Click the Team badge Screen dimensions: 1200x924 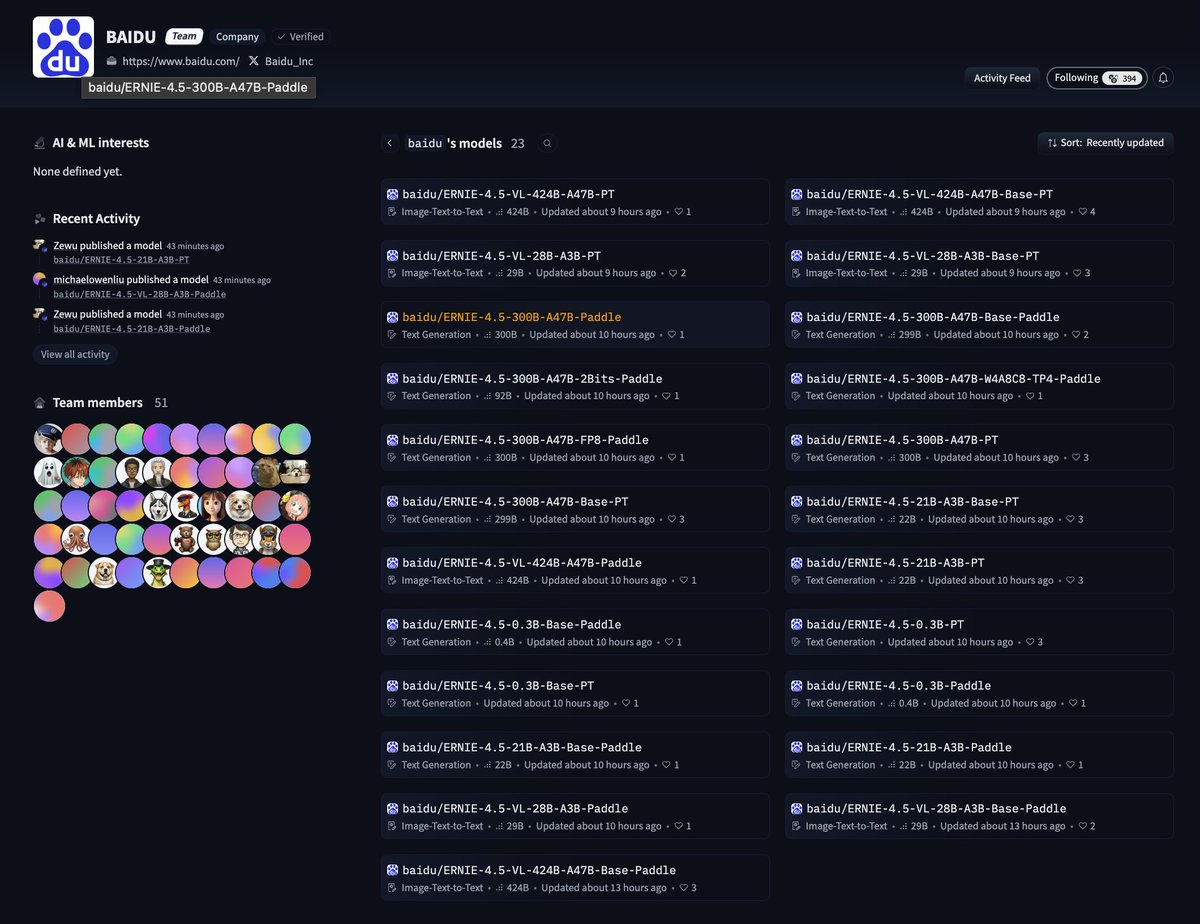coord(184,36)
